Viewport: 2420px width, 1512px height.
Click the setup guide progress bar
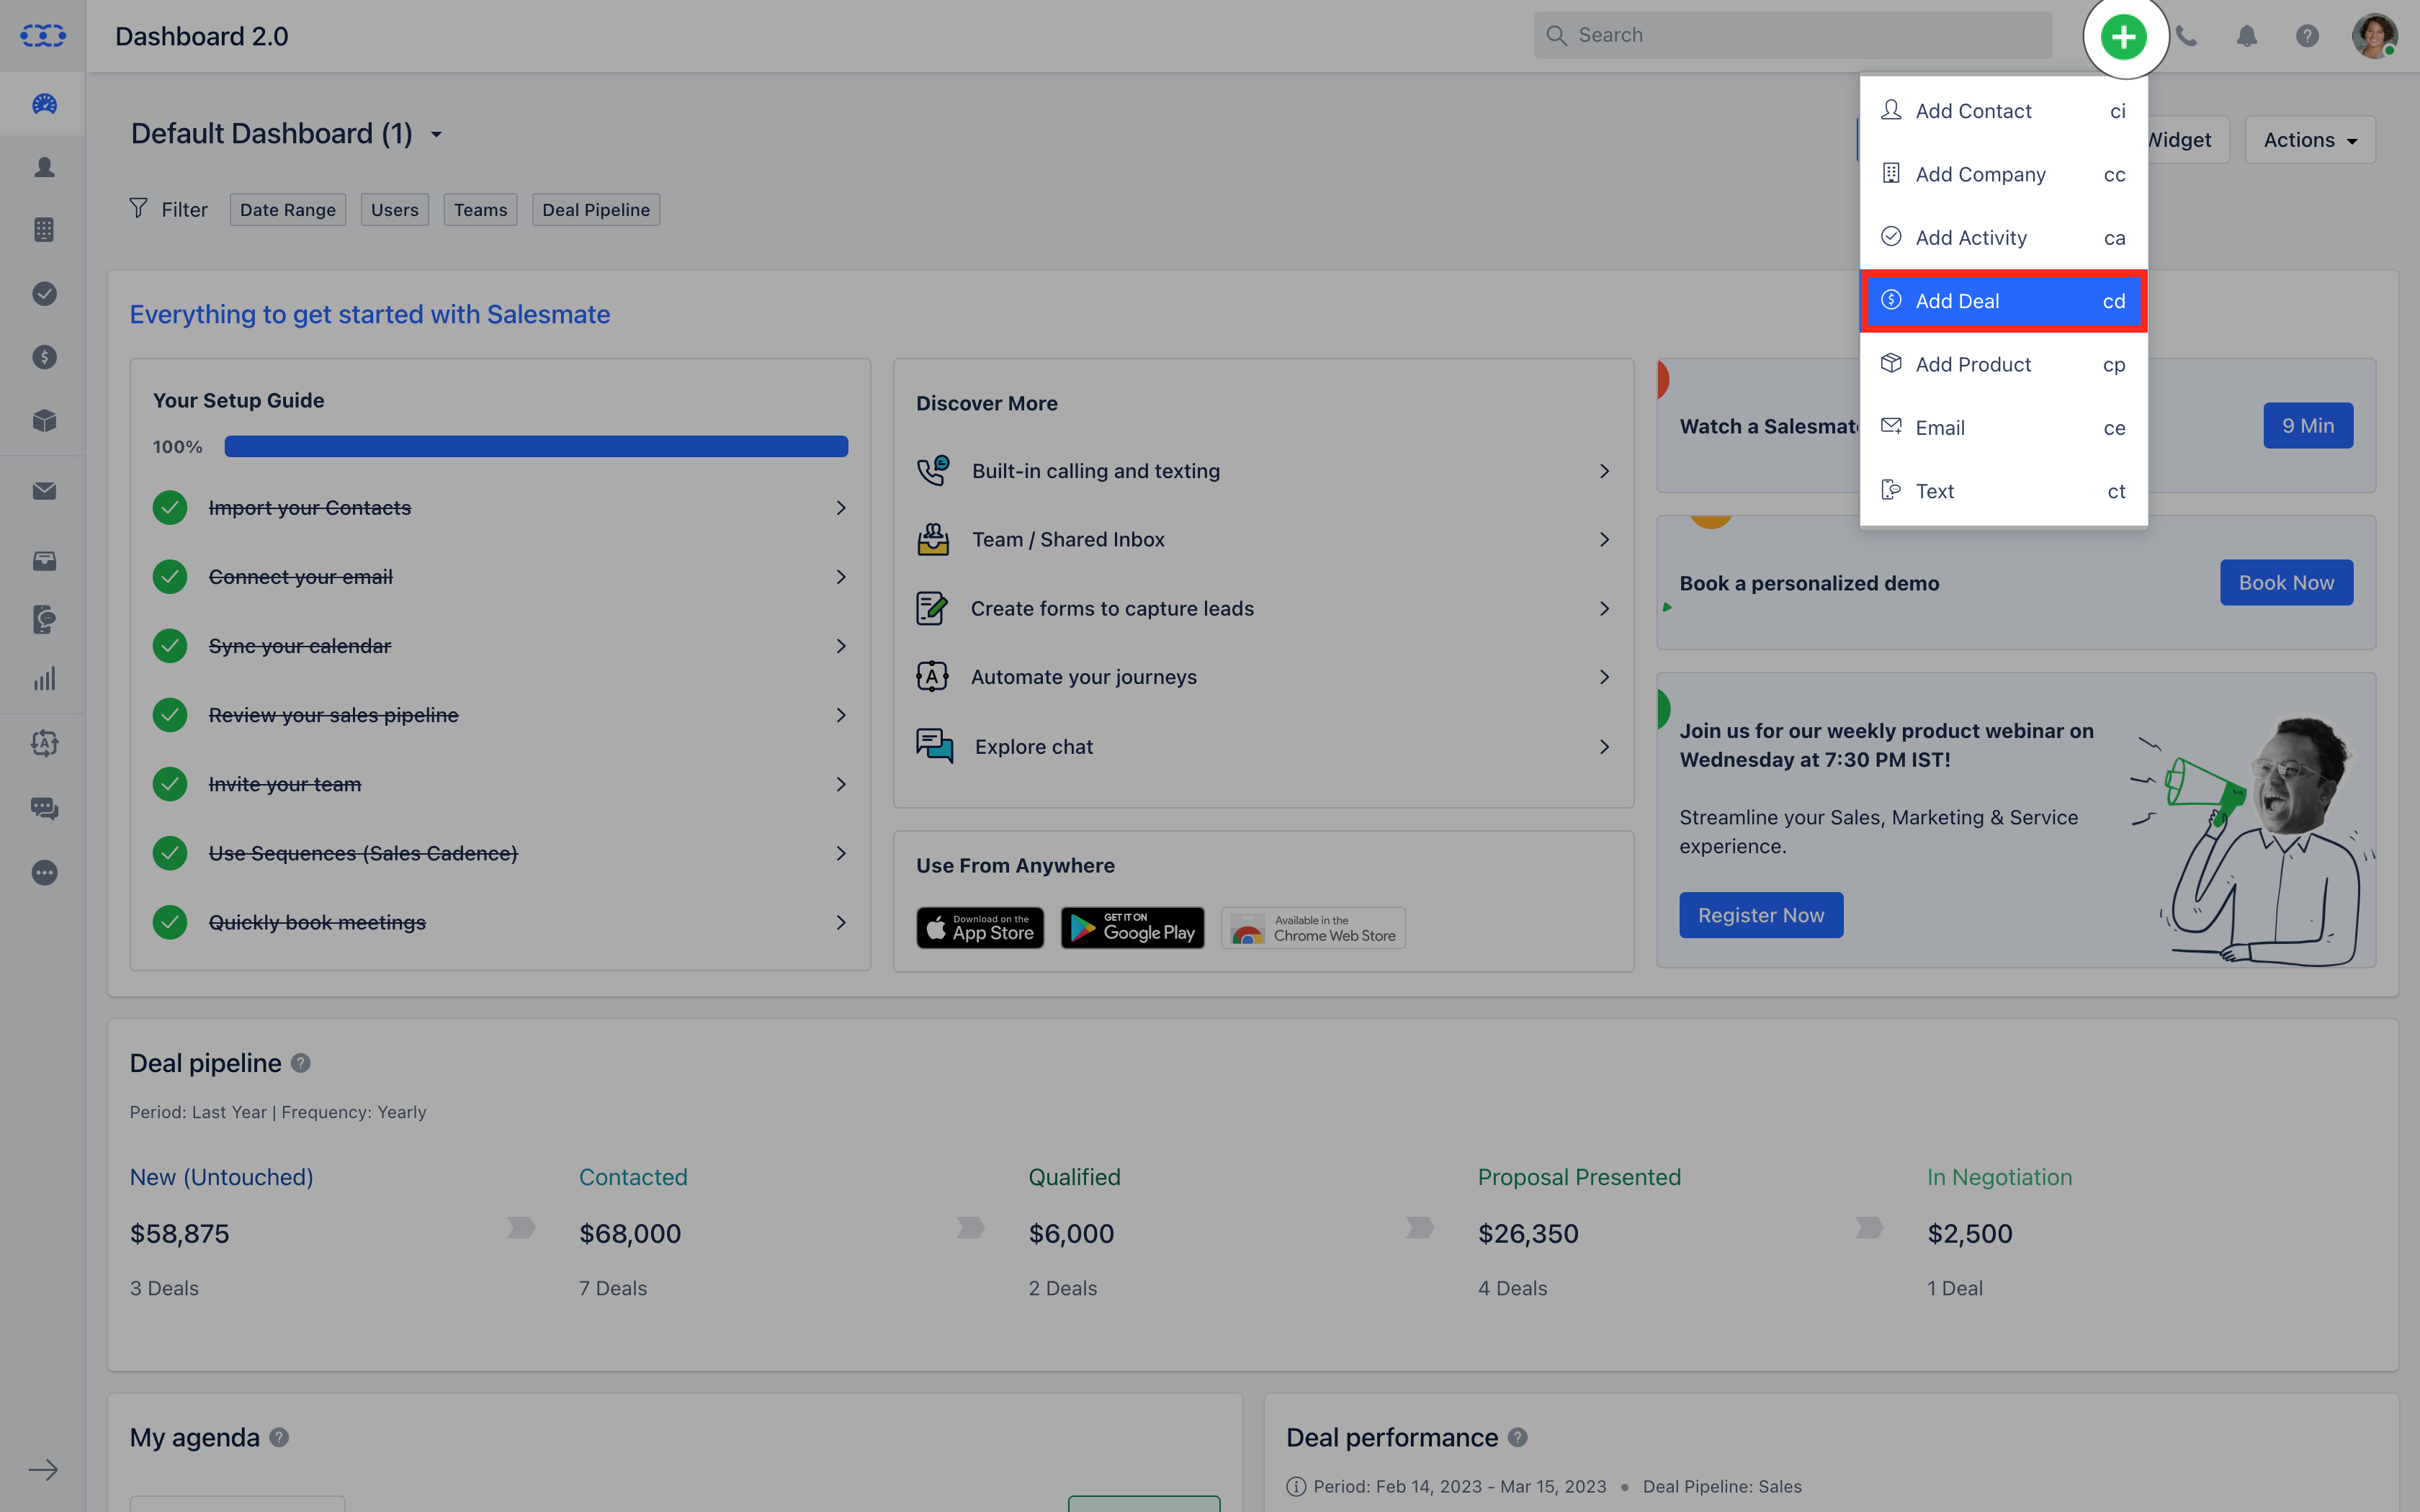tap(536, 446)
